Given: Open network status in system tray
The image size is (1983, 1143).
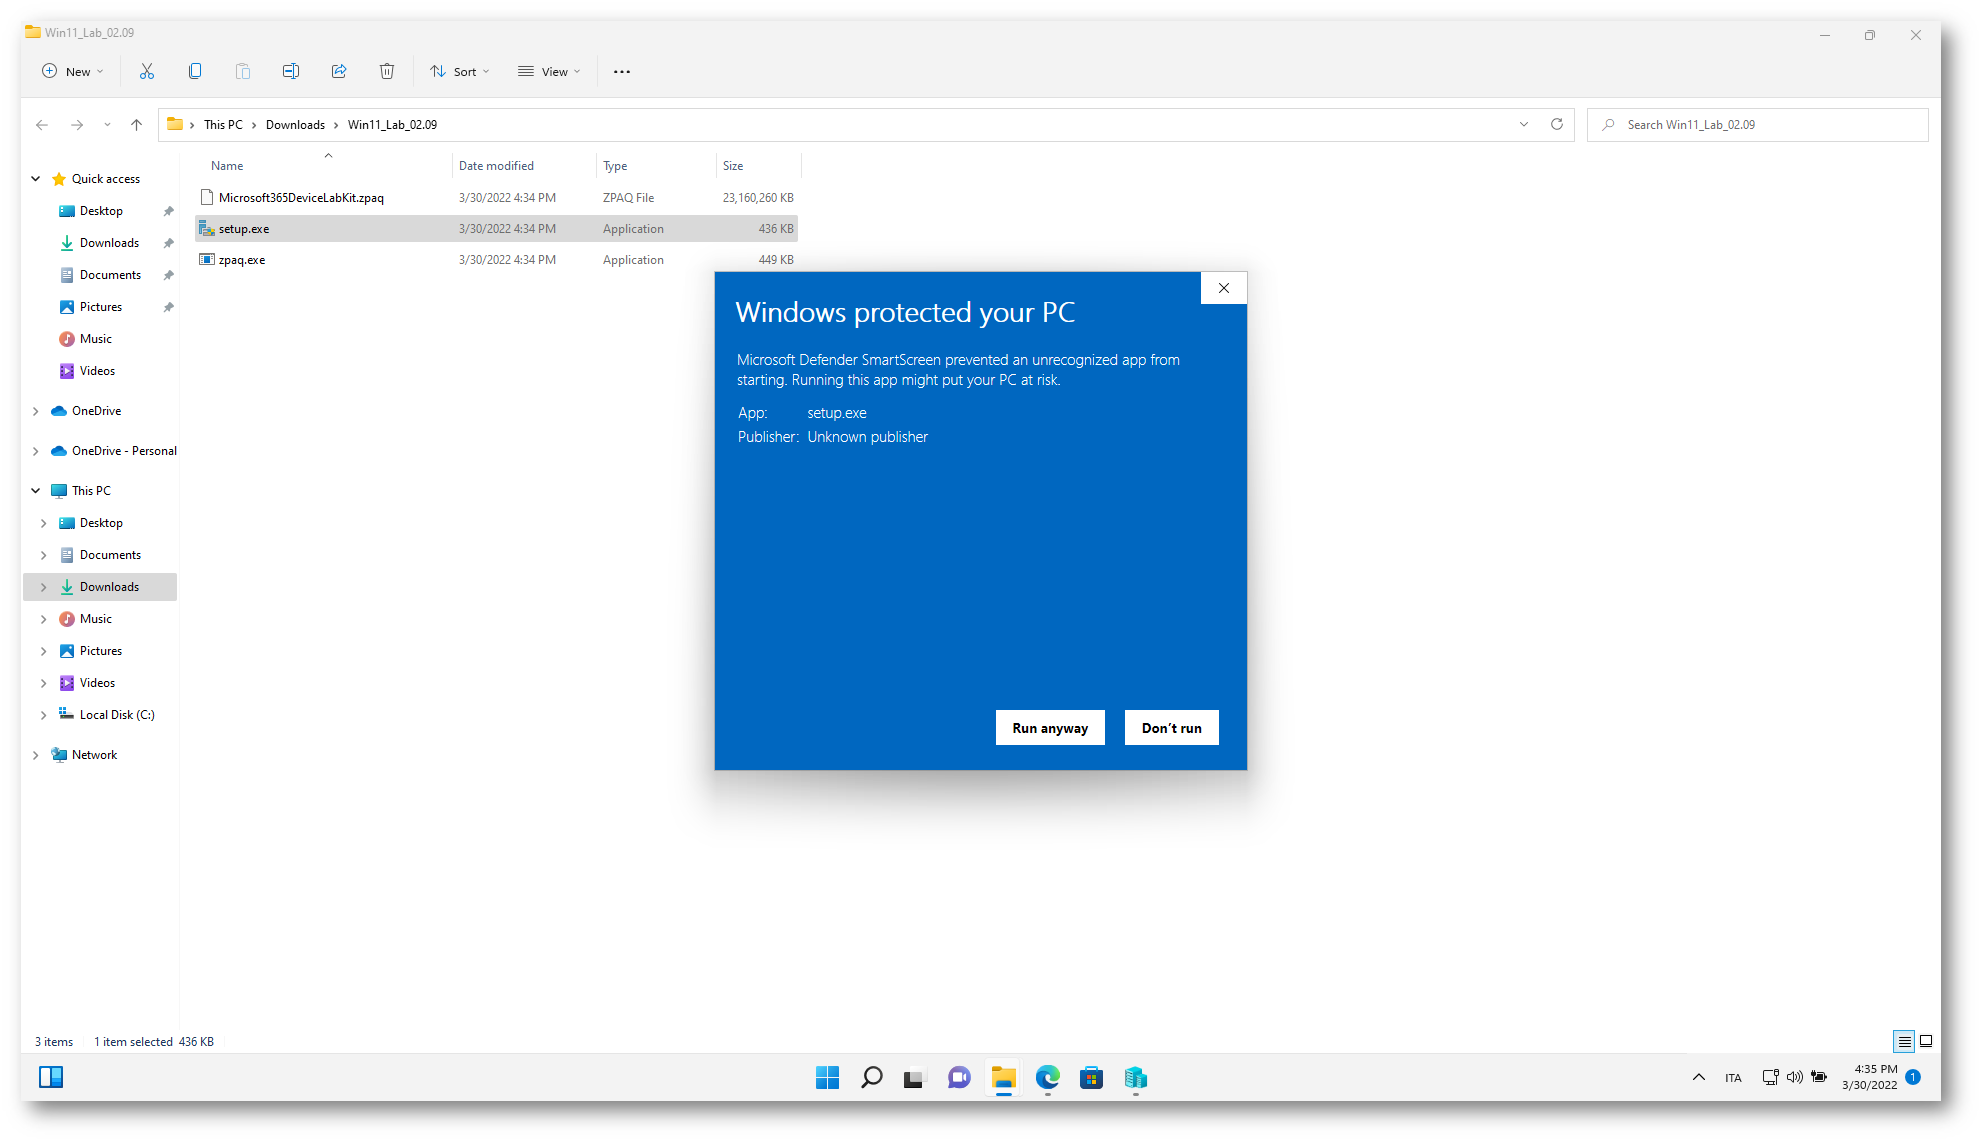Looking at the screenshot, I should click(x=1770, y=1078).
